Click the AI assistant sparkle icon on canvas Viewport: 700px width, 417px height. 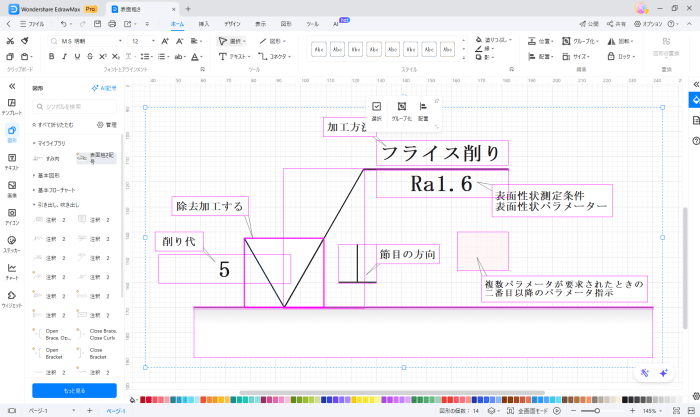tap(663, 373)
